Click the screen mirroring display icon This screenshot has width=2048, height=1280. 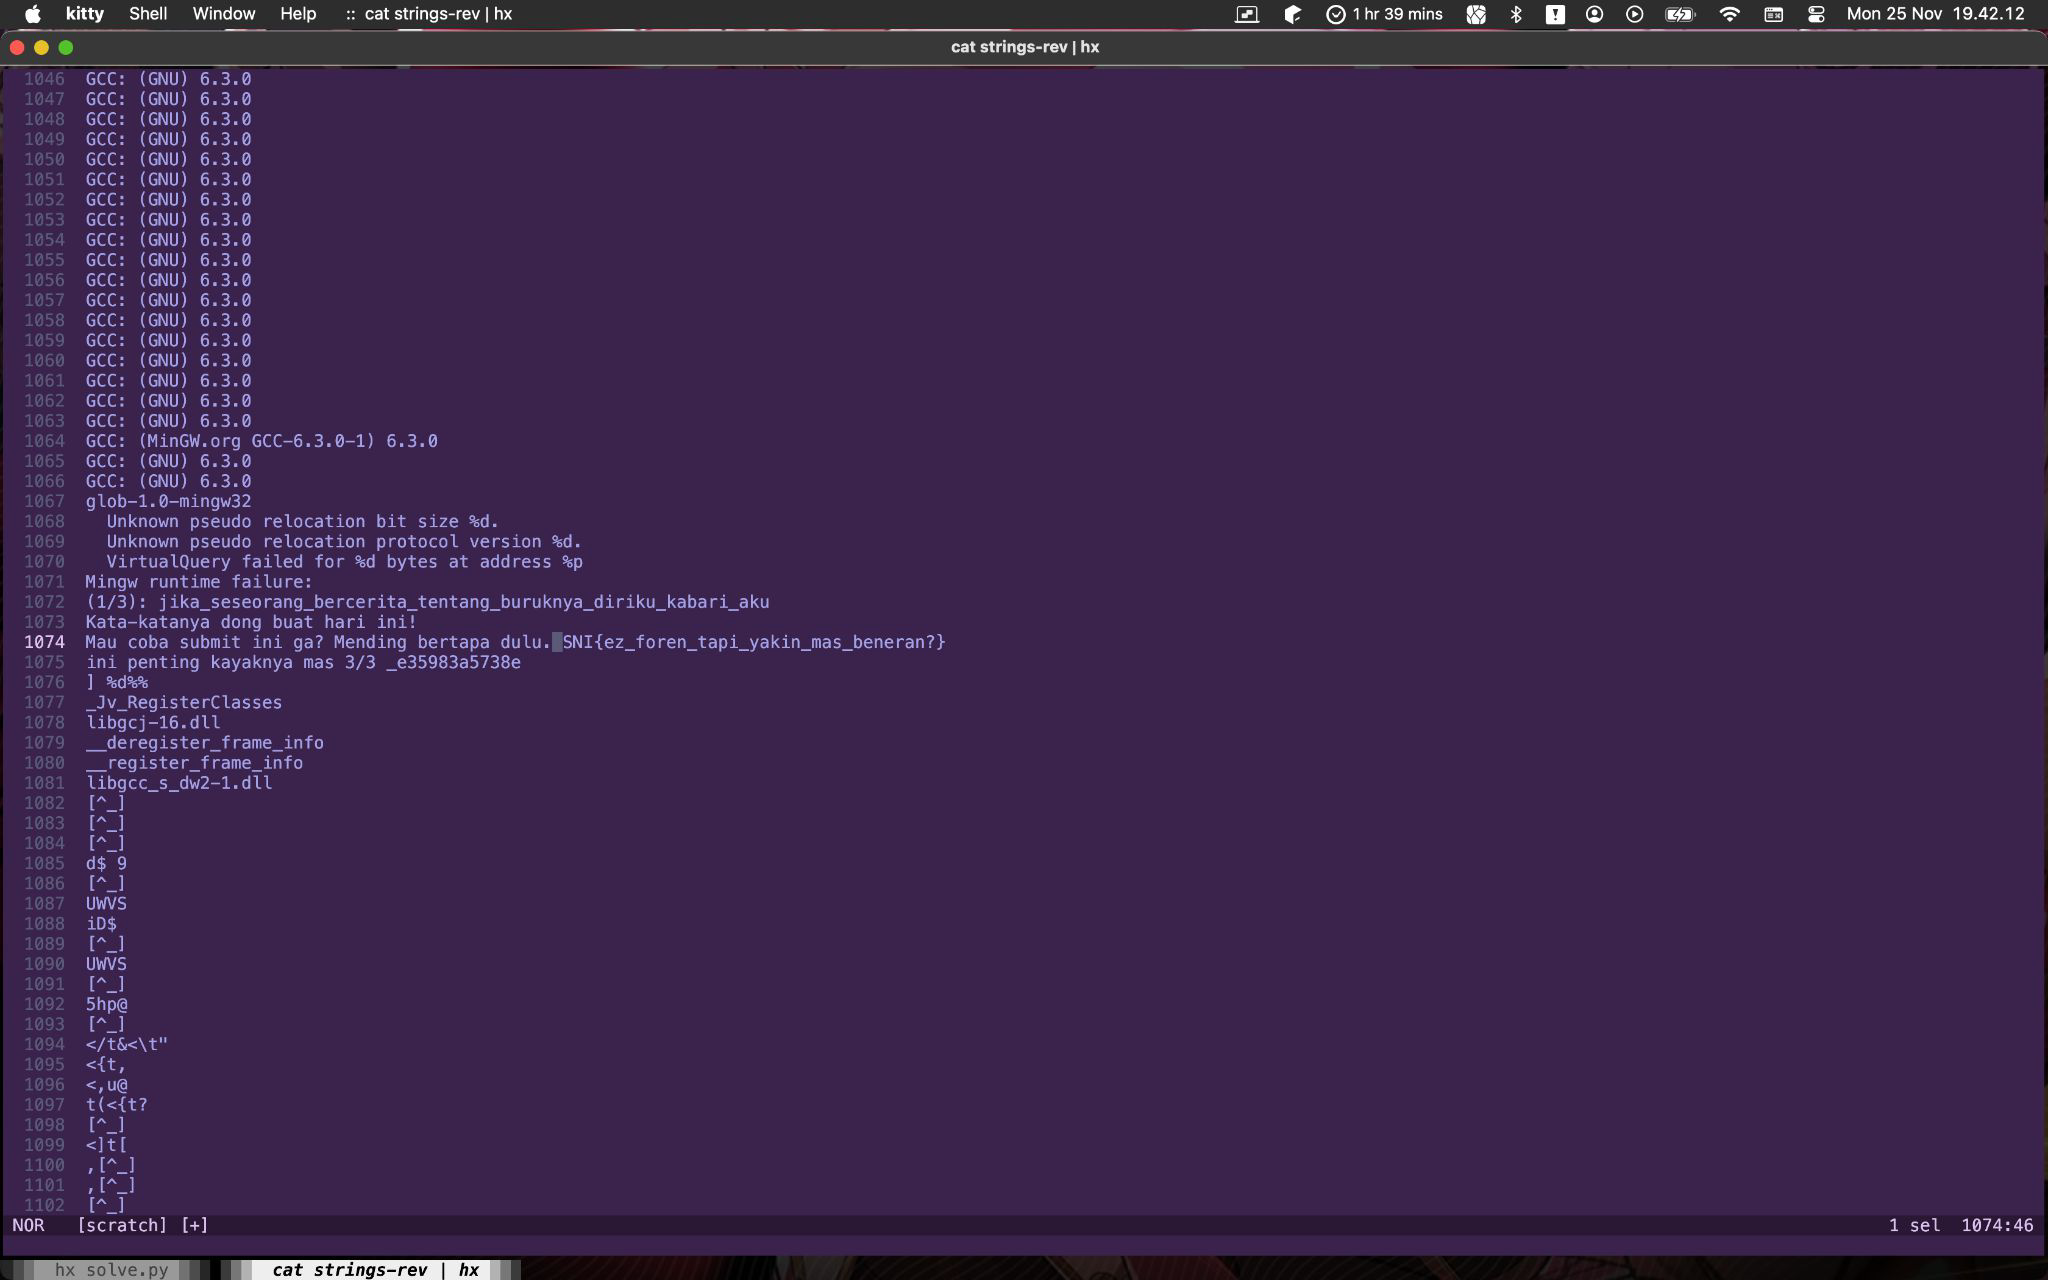point(1247,14)
